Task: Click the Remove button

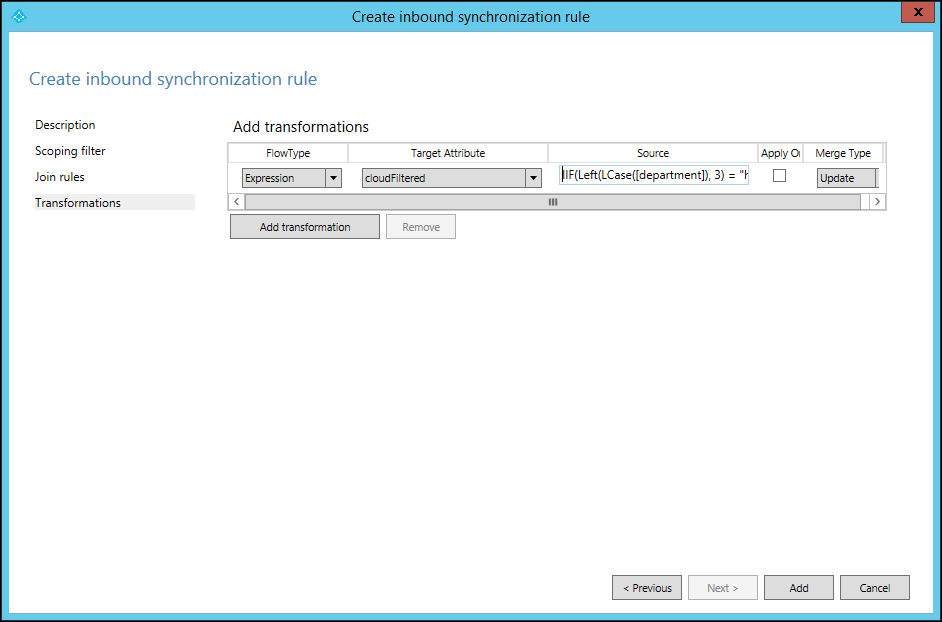Action: point(420,226)
